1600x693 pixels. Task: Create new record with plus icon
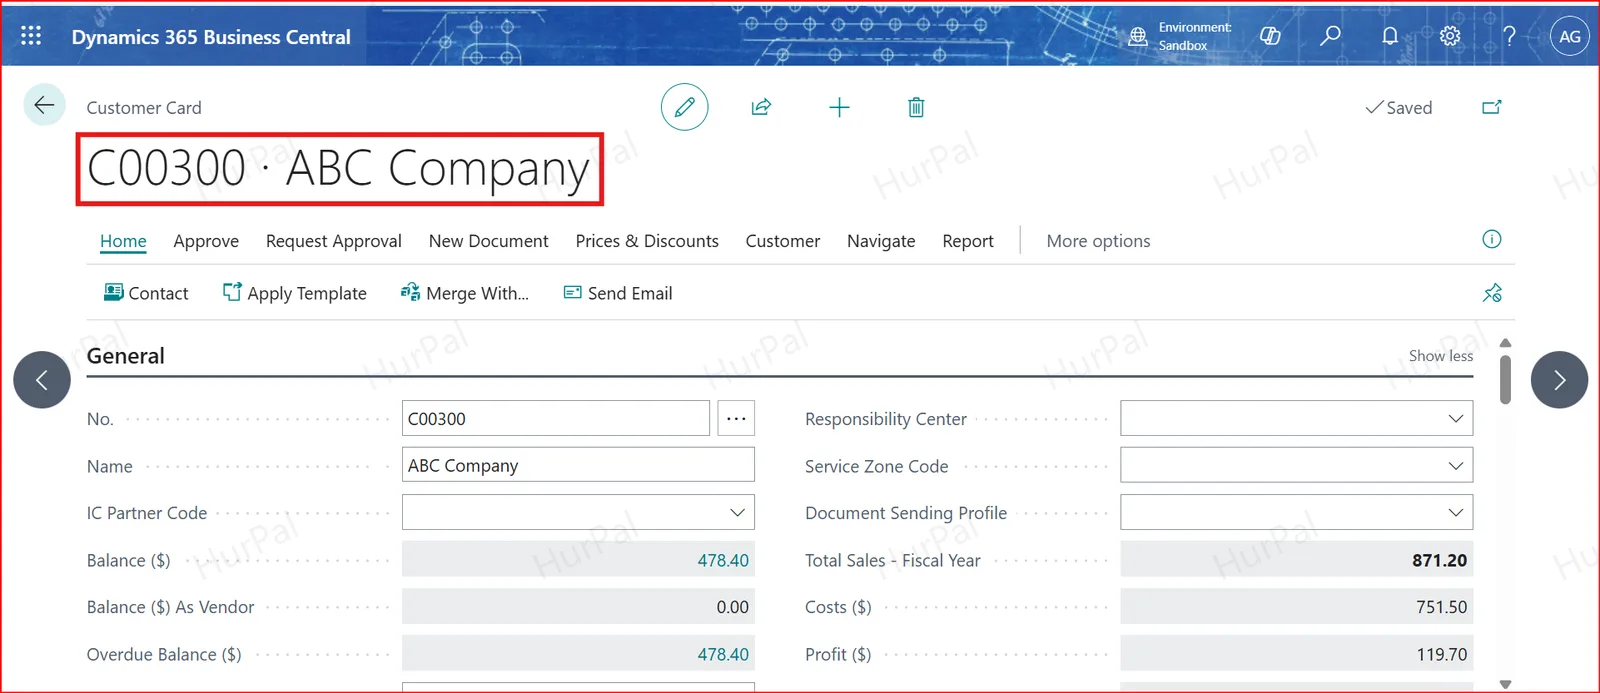point(840,107)
